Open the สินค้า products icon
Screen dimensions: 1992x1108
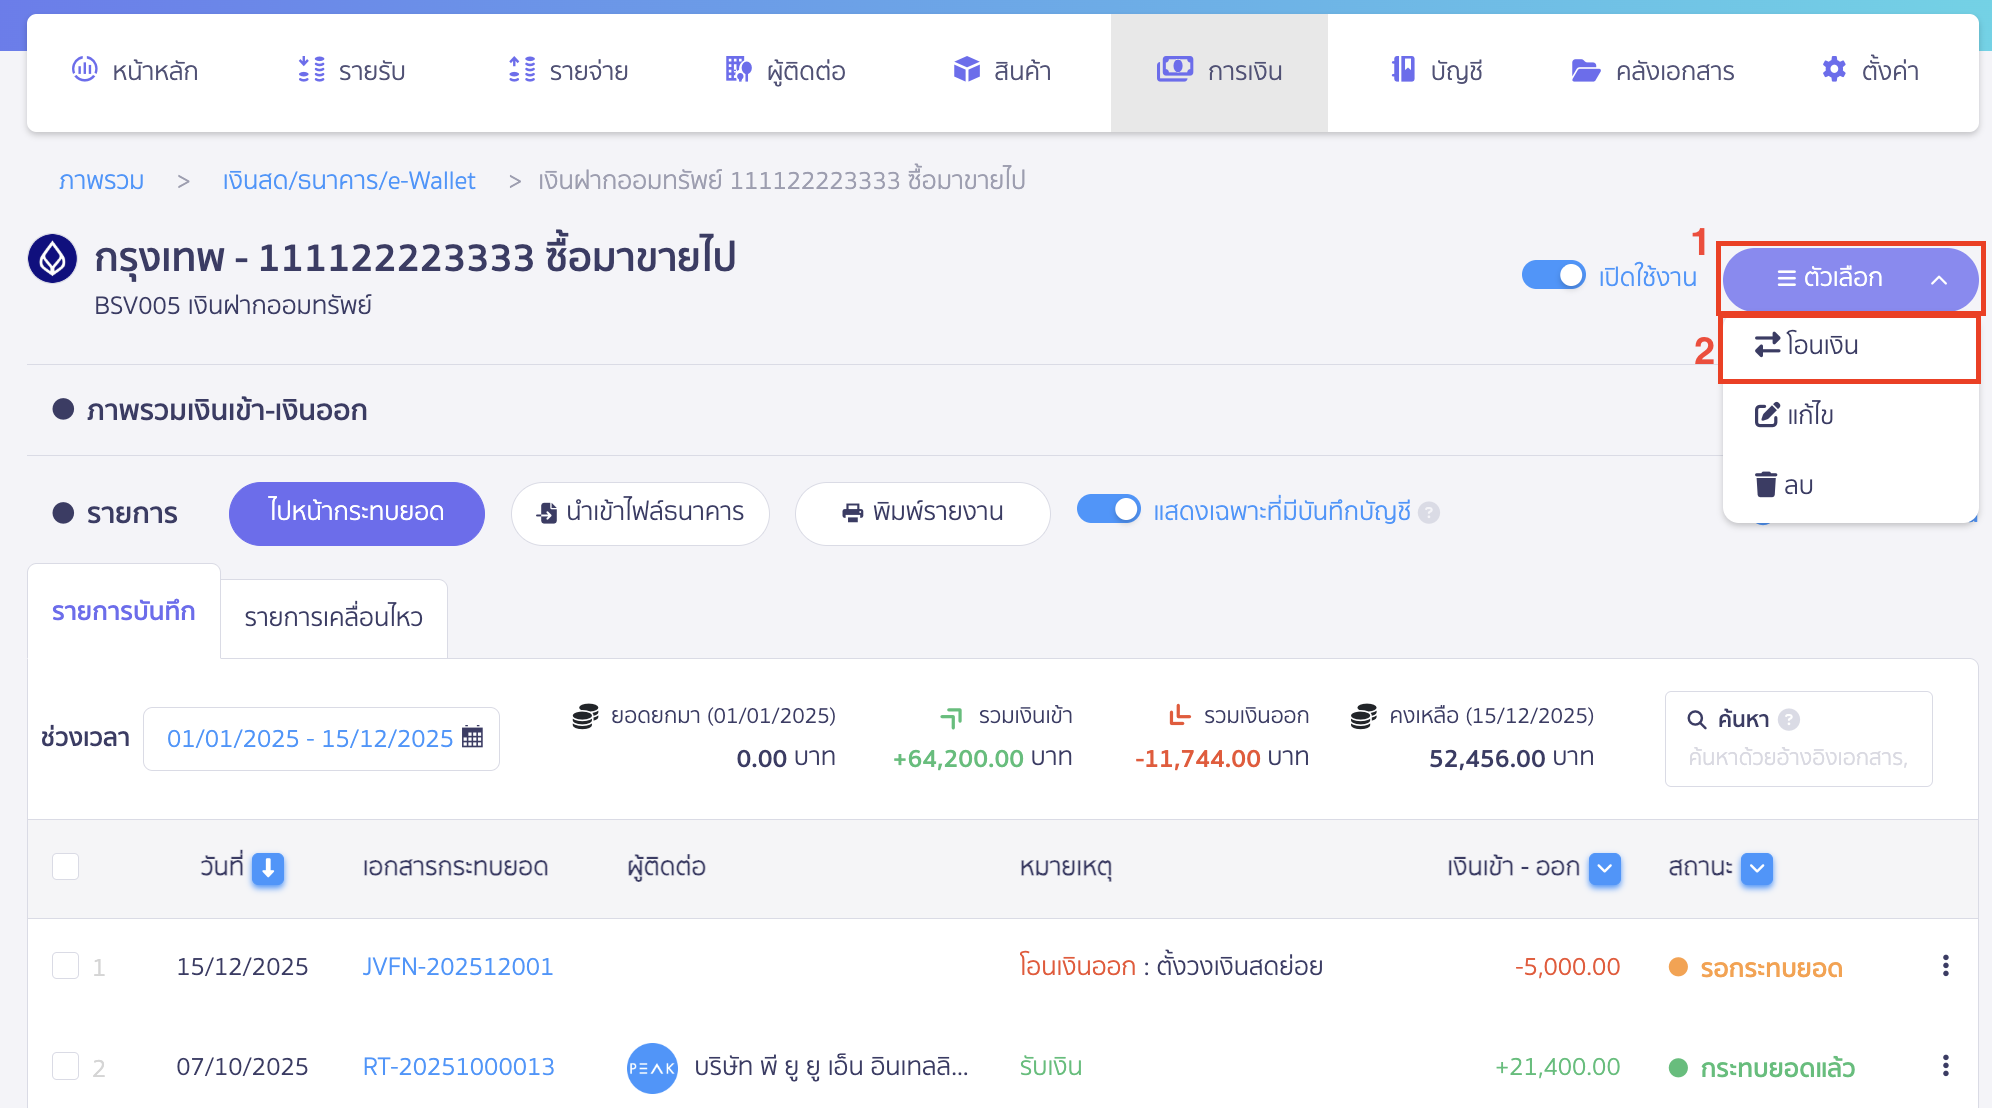tap(966, 70)
